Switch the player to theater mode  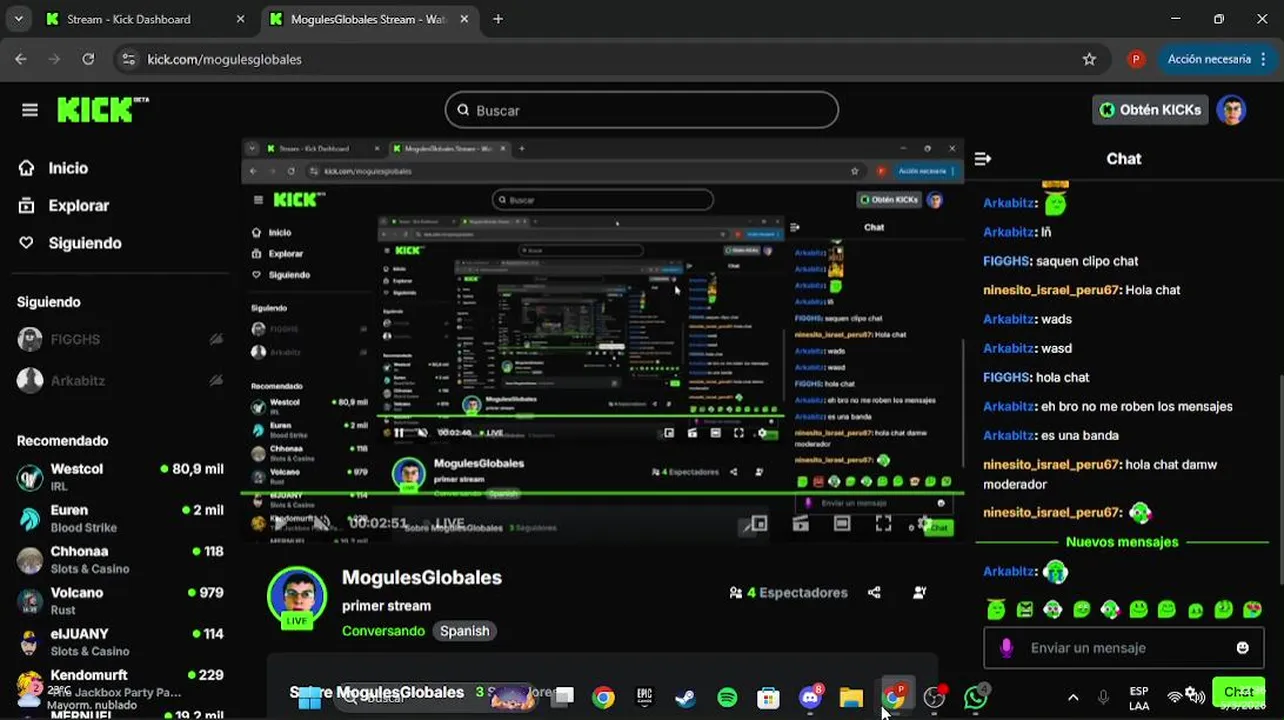pos(842,523)
